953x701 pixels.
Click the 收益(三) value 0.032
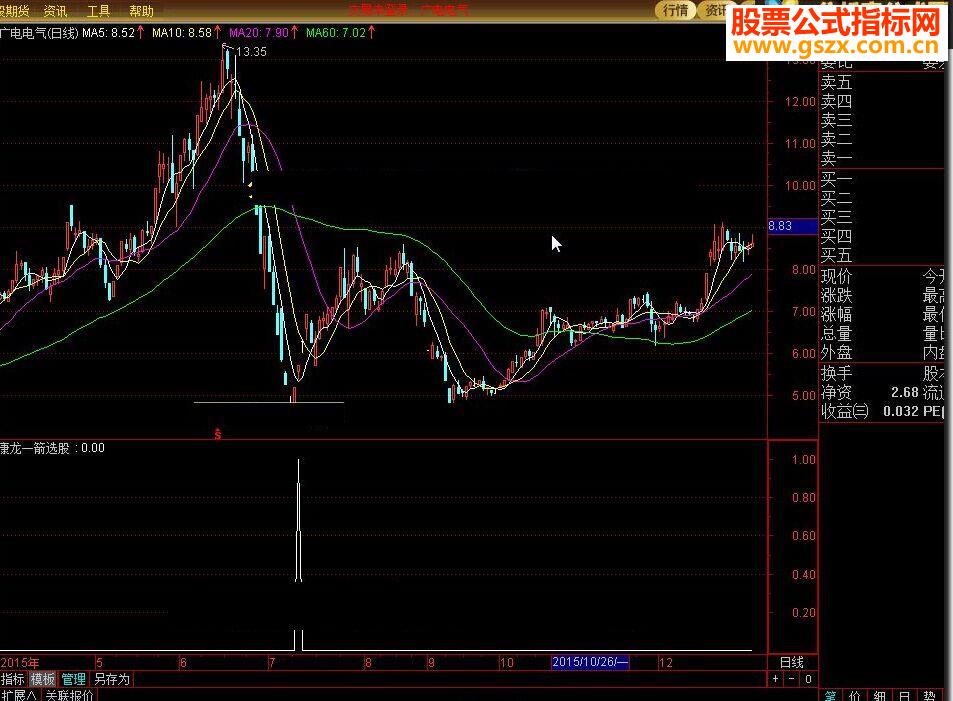coord(901,412)
